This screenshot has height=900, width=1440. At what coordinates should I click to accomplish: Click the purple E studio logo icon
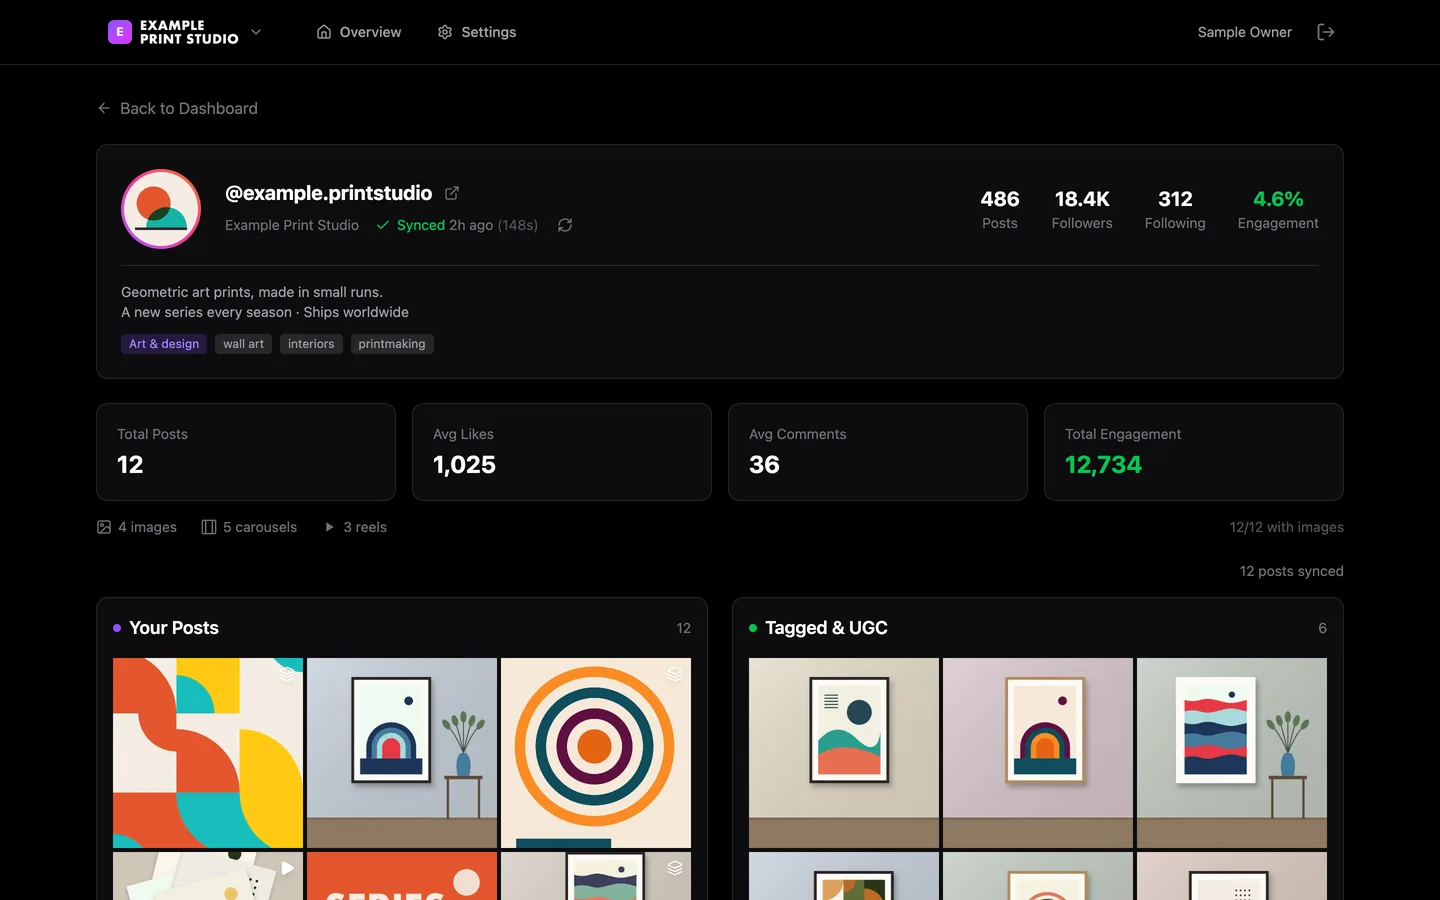click(120, 32)
